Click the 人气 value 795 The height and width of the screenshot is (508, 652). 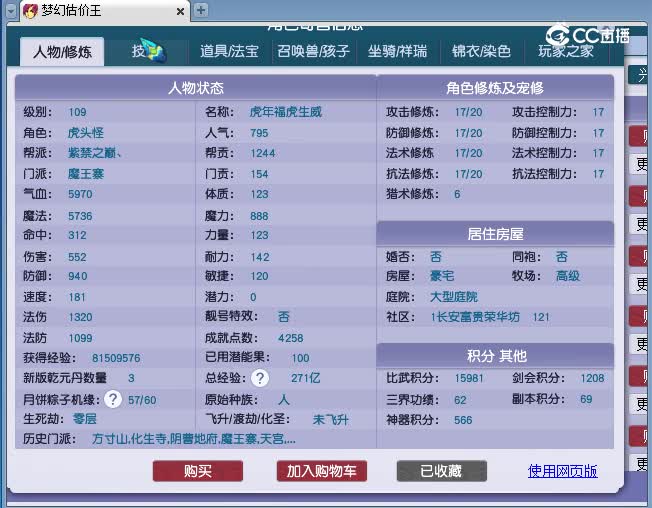(x=259, y=133)
